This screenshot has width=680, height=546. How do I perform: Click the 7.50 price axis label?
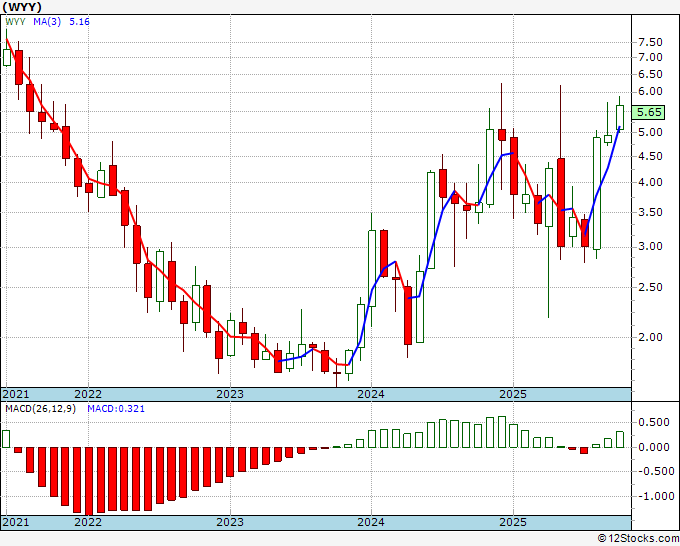[650, 43]
